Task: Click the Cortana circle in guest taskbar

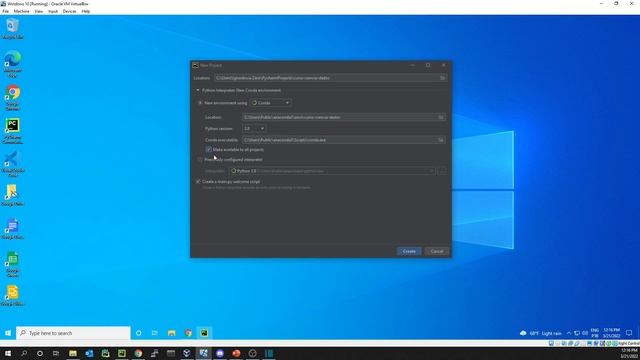Action: pos(139,333)
